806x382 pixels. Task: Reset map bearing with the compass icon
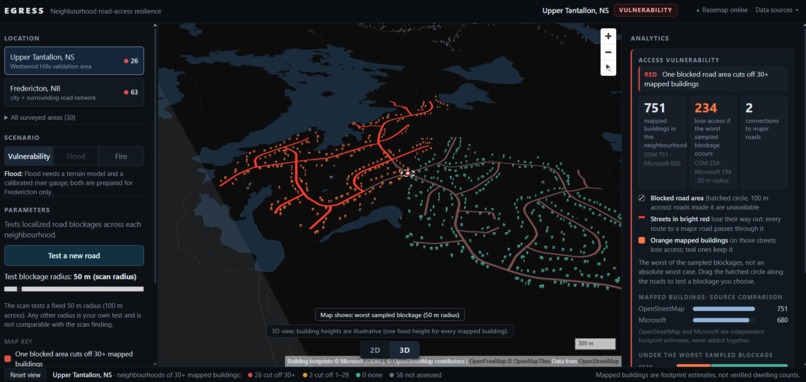pyautogui.click(x=608, y=67)
